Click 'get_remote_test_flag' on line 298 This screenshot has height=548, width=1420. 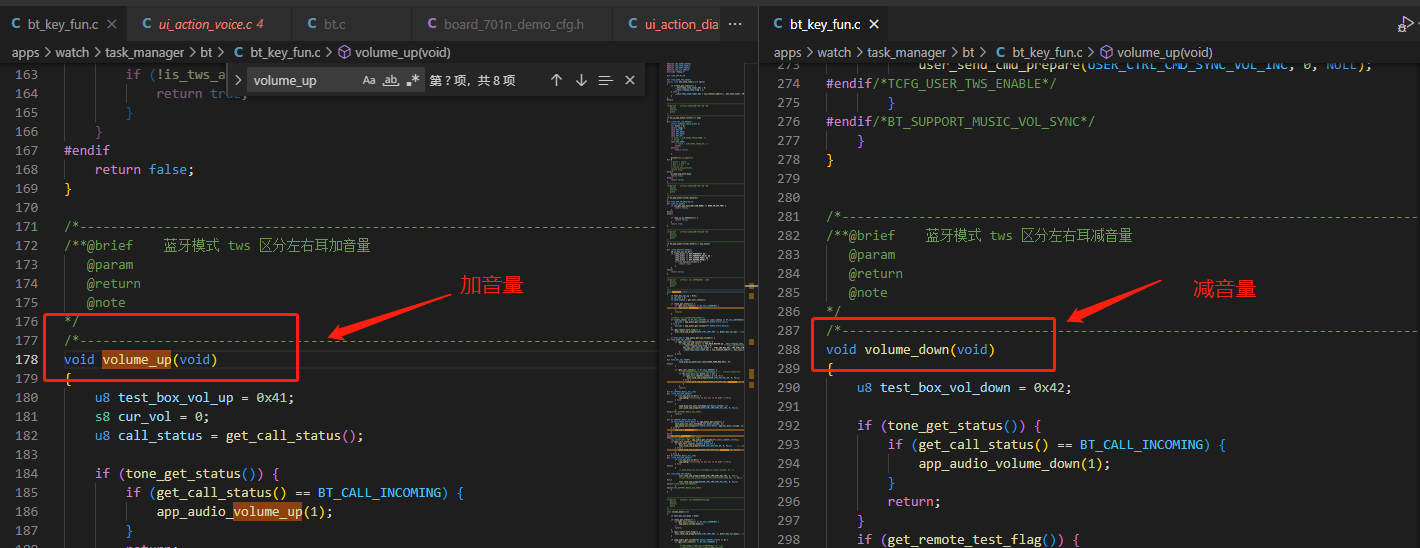[965, 539]
